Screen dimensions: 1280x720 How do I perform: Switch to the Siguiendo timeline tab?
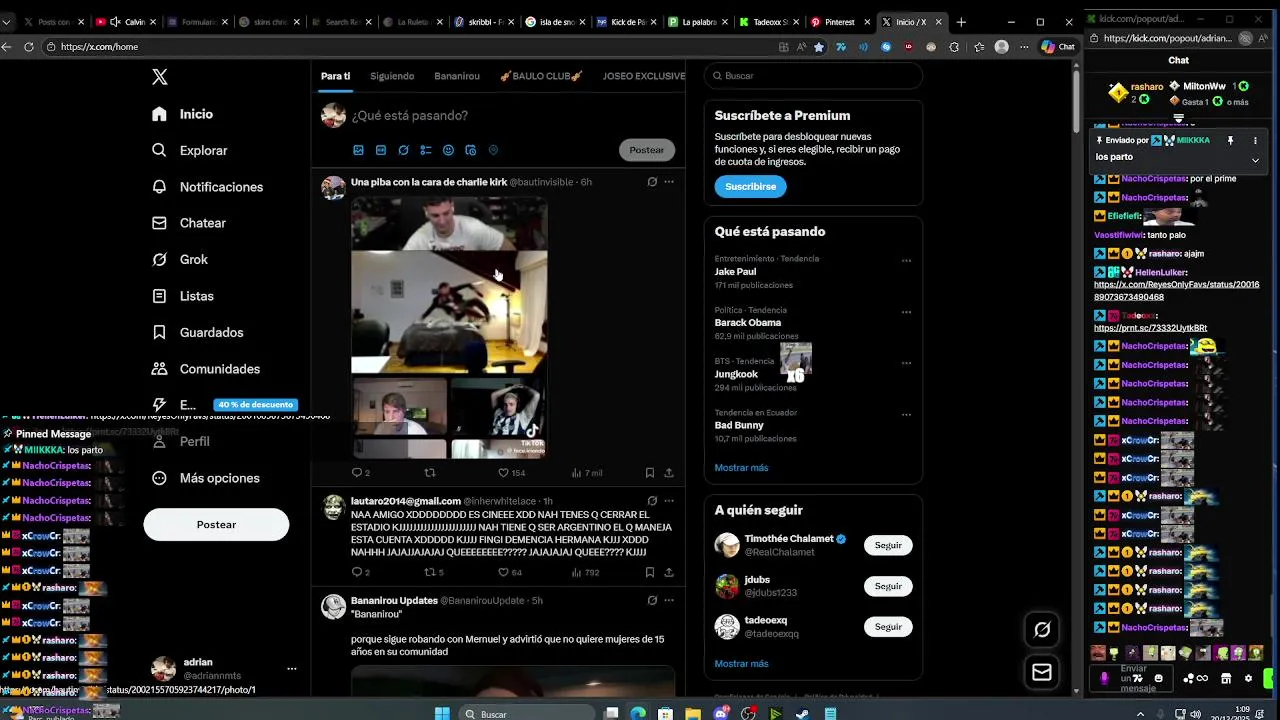pos(392,76)
